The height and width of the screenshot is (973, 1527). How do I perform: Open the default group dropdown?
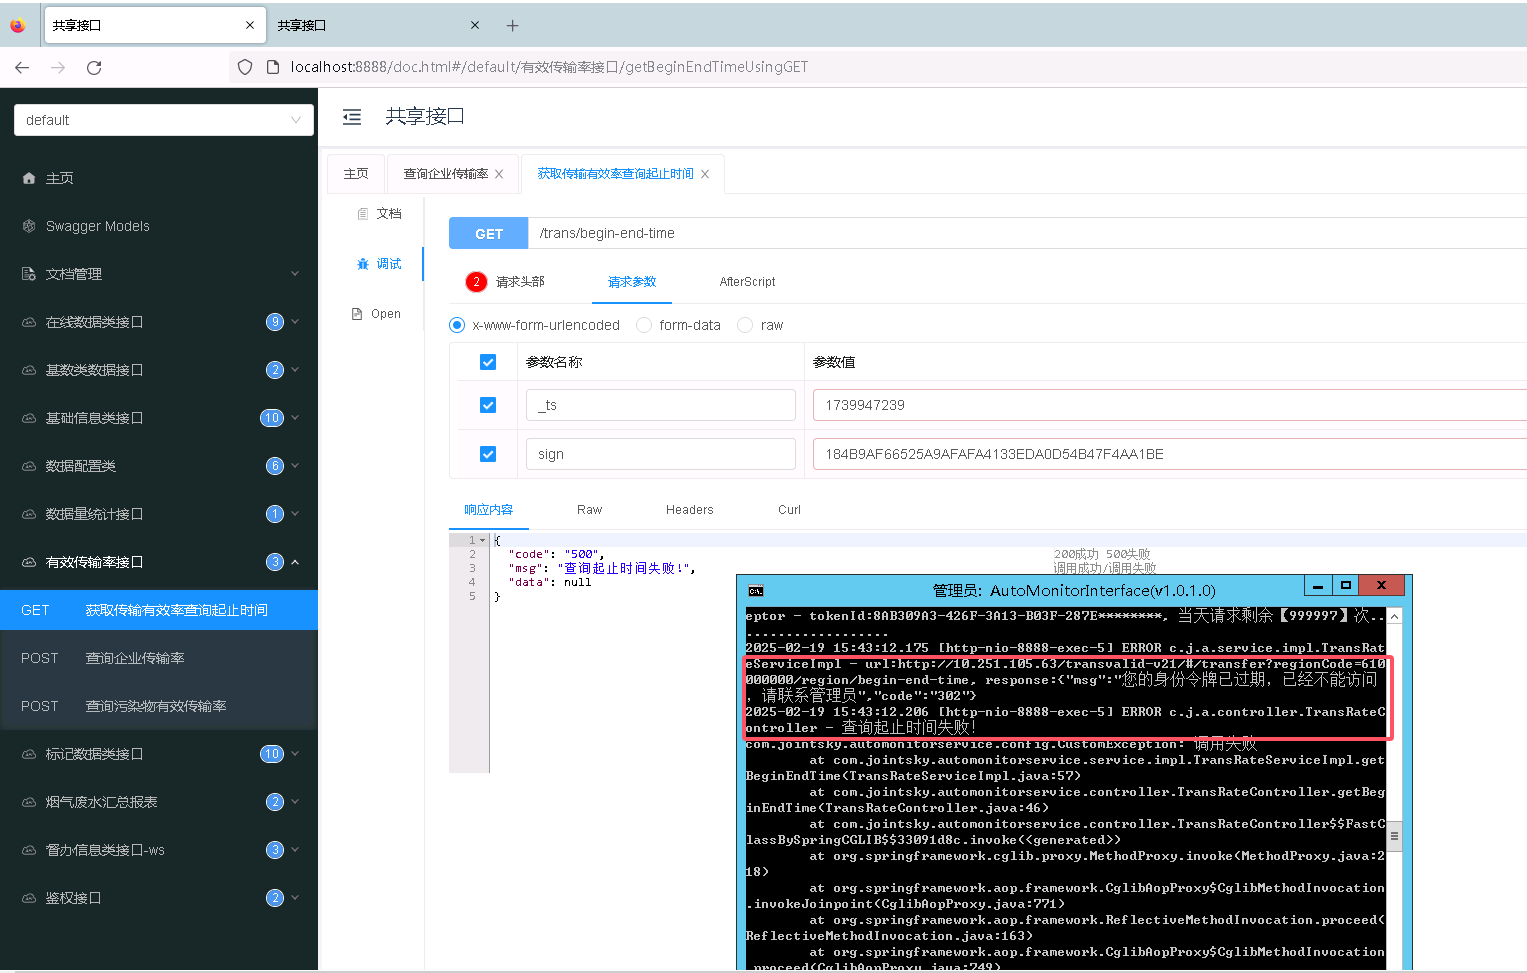(x=164, y=120)
